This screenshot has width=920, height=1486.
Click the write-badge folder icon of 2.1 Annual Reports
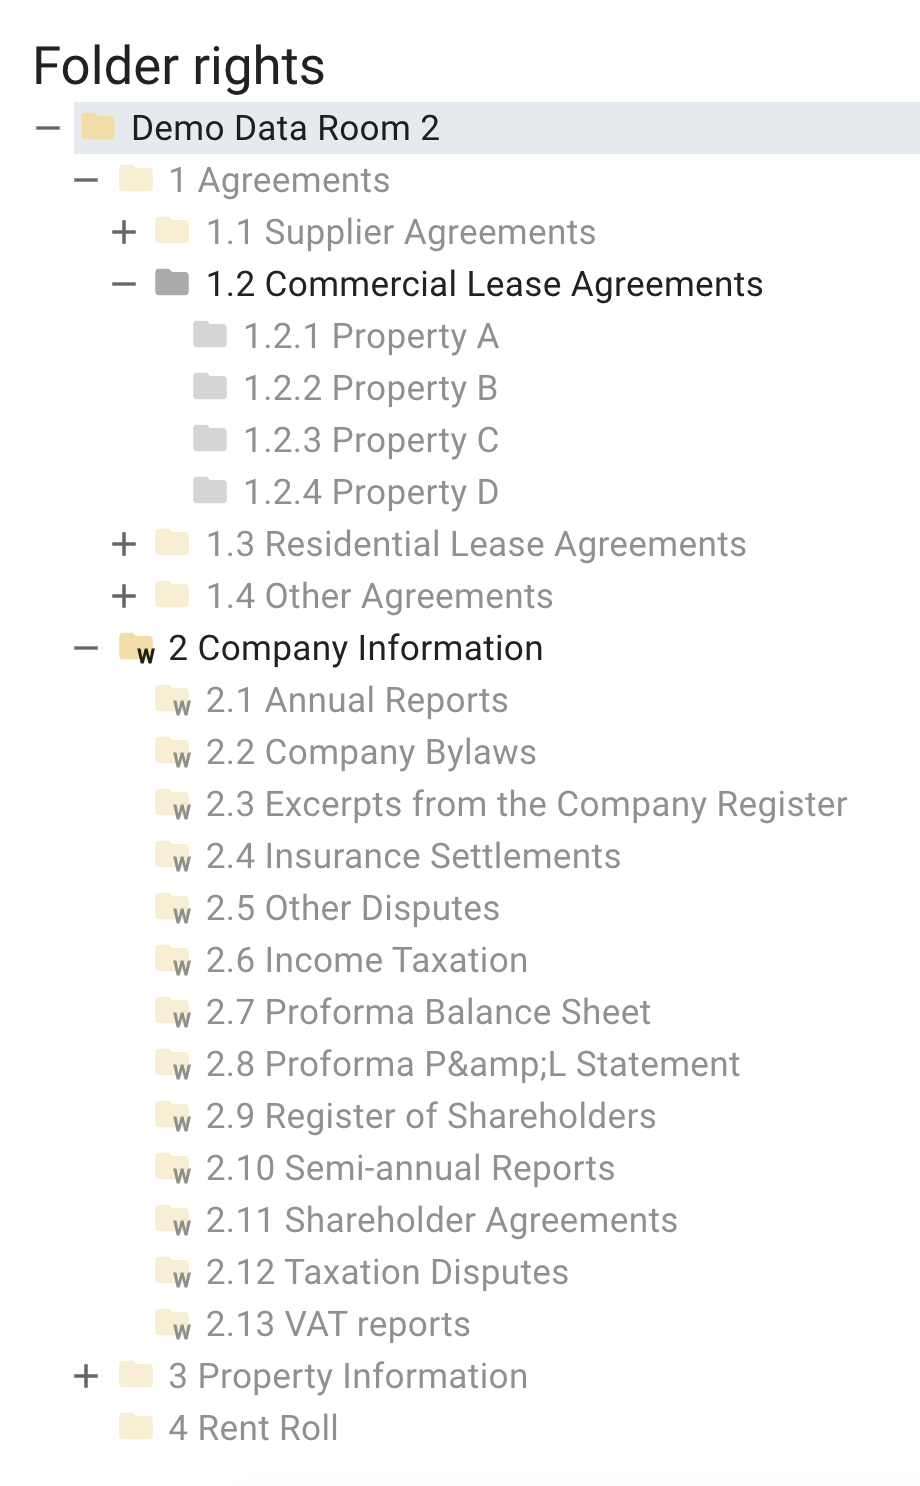click(x=172, y=699)
